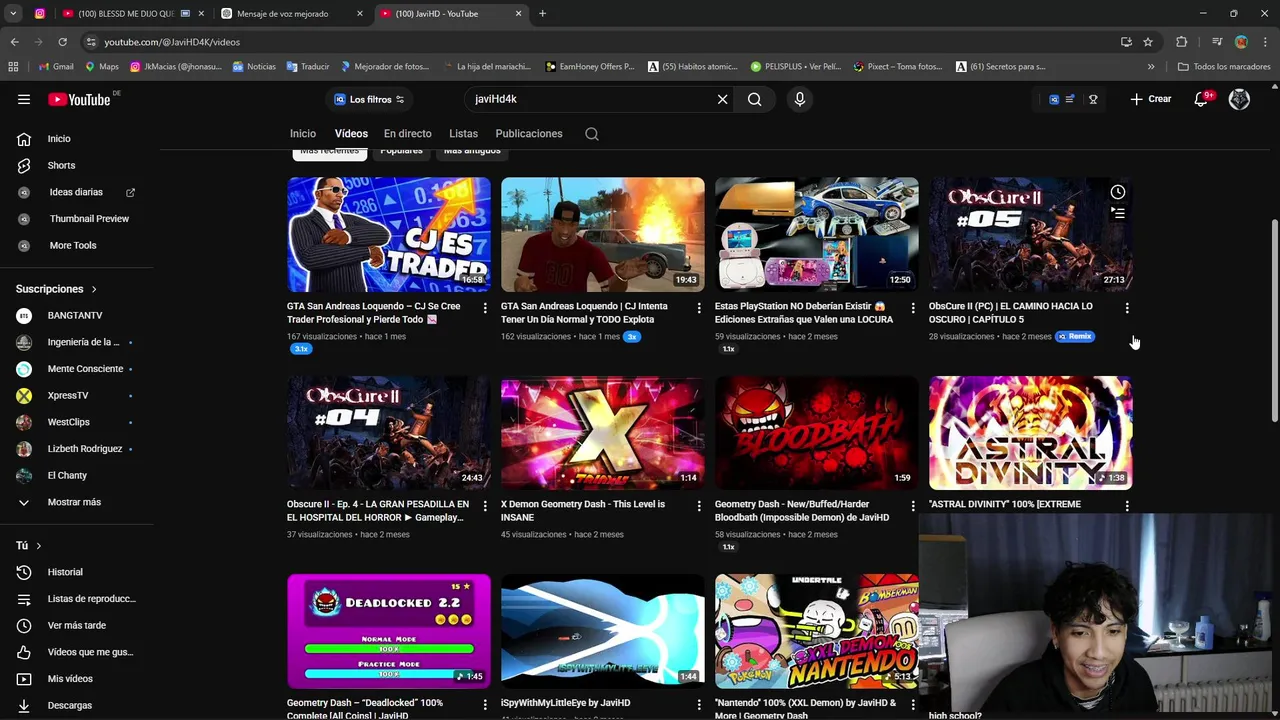Install app icon in the address bar

pyautogui.click(x=1126, y=42)
